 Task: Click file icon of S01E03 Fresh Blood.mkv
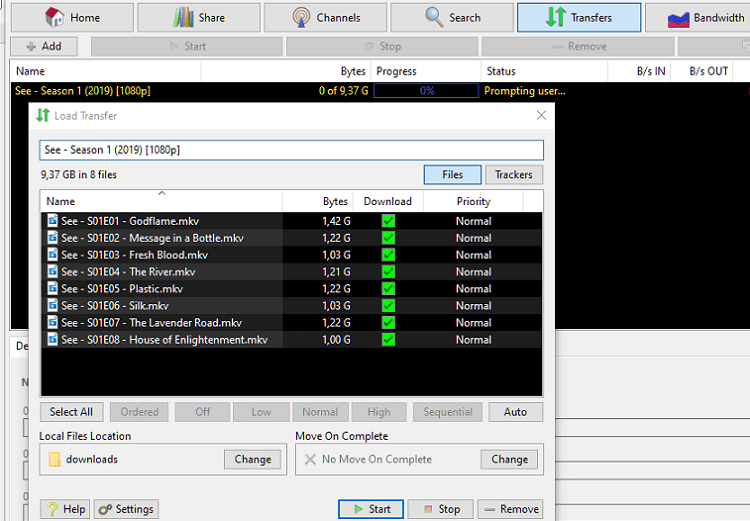(53, 255)
